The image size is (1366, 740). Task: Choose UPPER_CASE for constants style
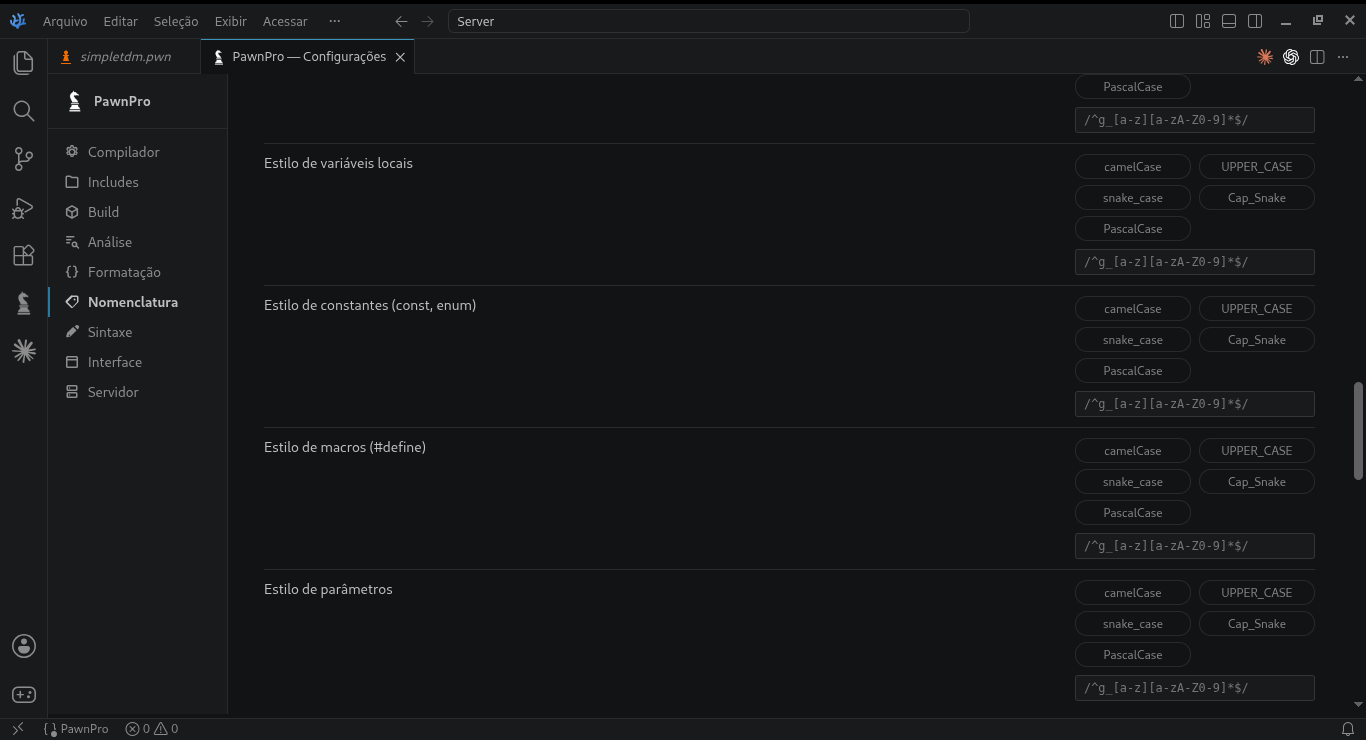point(1256,309)
